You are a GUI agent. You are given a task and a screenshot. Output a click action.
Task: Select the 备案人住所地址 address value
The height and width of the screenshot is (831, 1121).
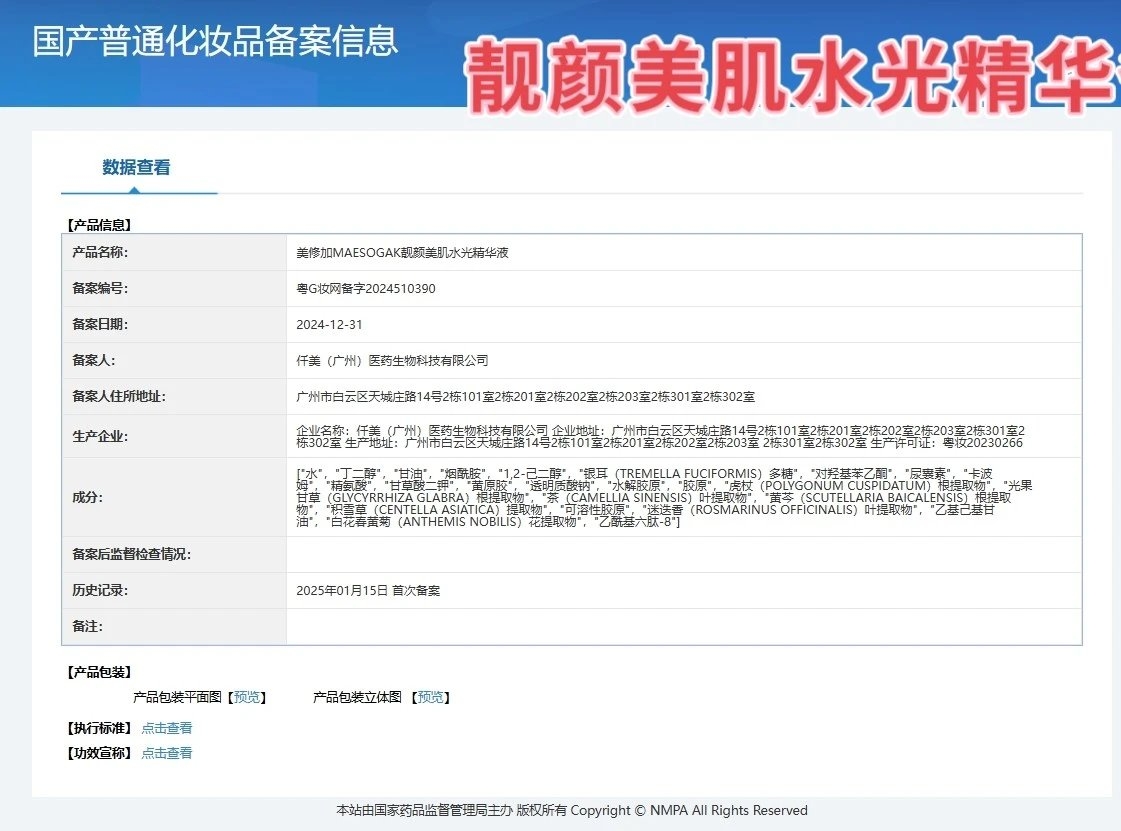tap(525, 397)
